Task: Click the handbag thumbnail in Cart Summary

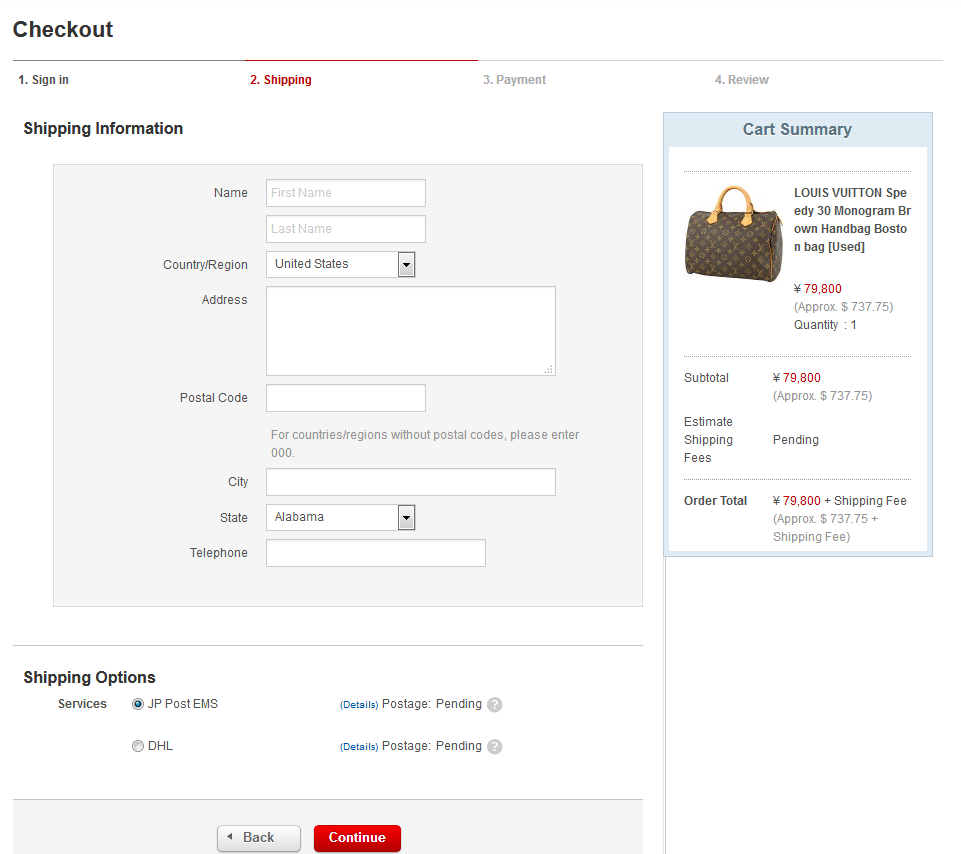Action: [734, 234]
